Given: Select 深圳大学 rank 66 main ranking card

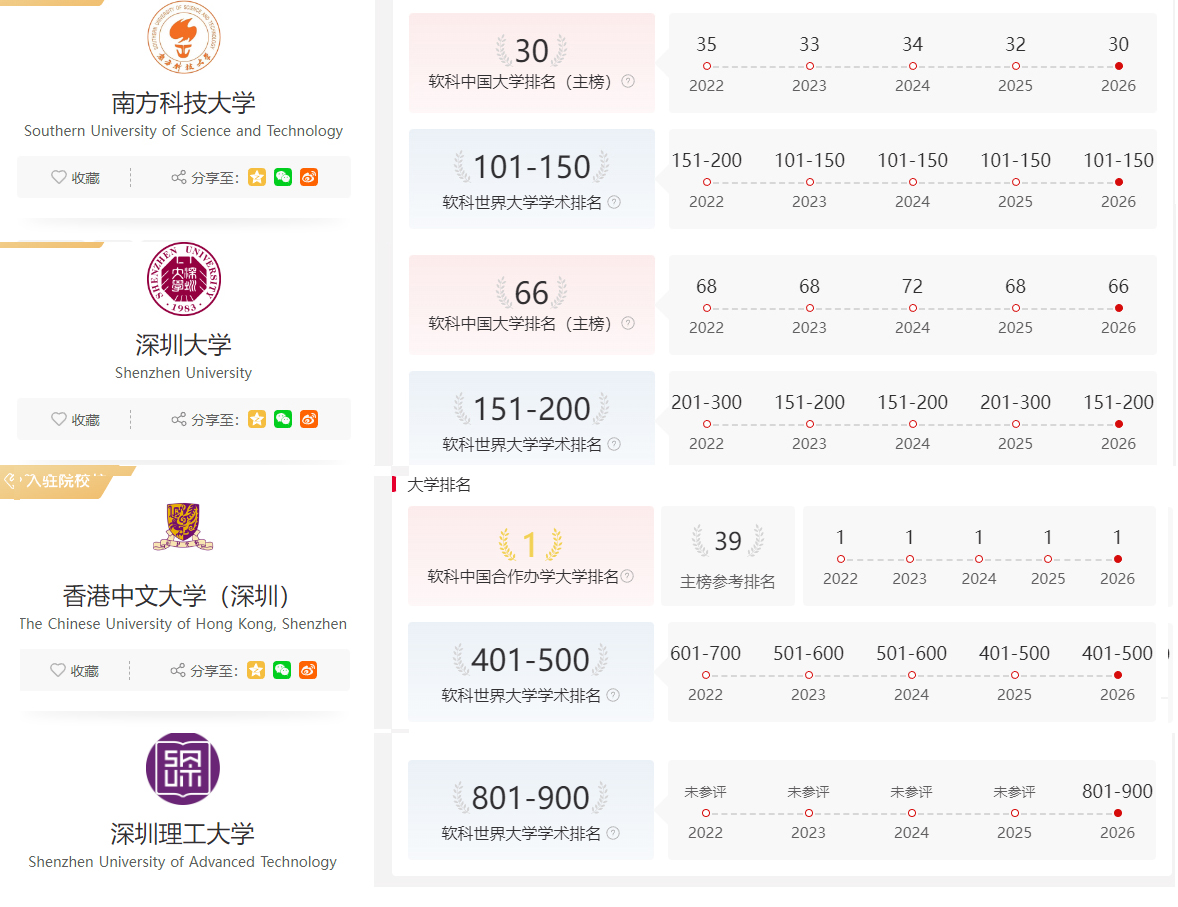Looking at the screenshot, I should 532,305.
